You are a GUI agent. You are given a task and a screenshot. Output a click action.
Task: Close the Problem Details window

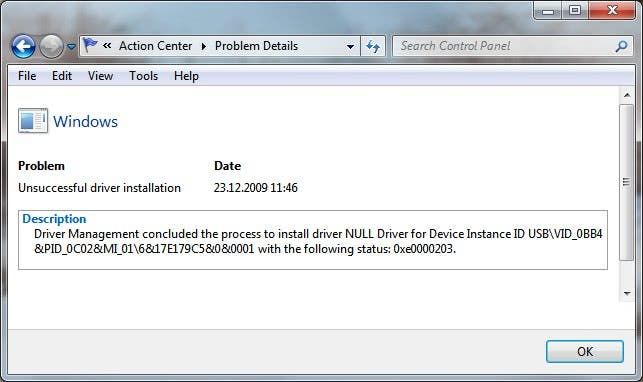pyautogui.click(x=612, y=10)
